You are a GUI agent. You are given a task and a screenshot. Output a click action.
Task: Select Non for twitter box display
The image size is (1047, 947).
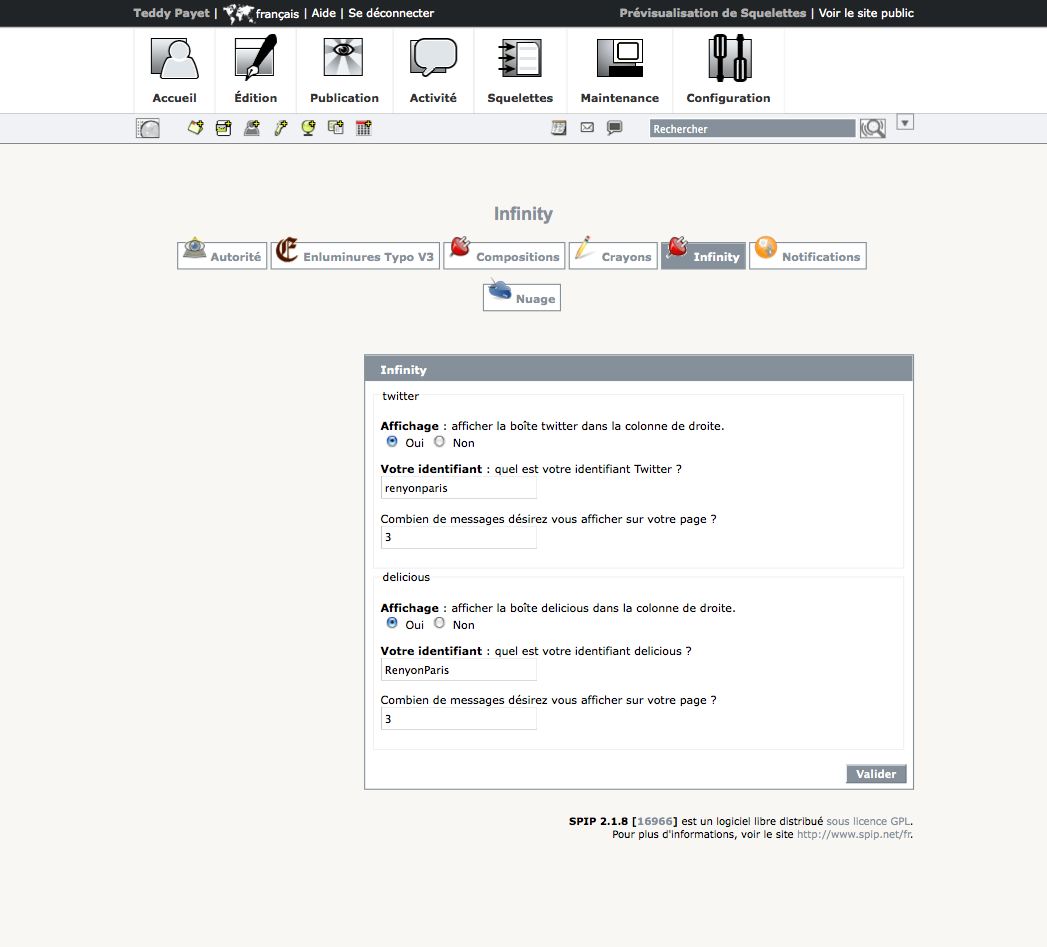[x=440, y=441]
